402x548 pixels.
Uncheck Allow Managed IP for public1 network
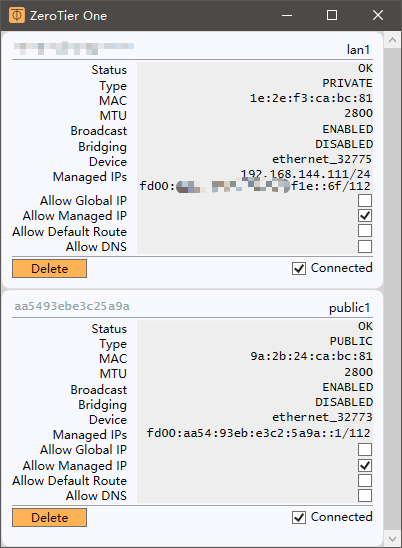365,465
